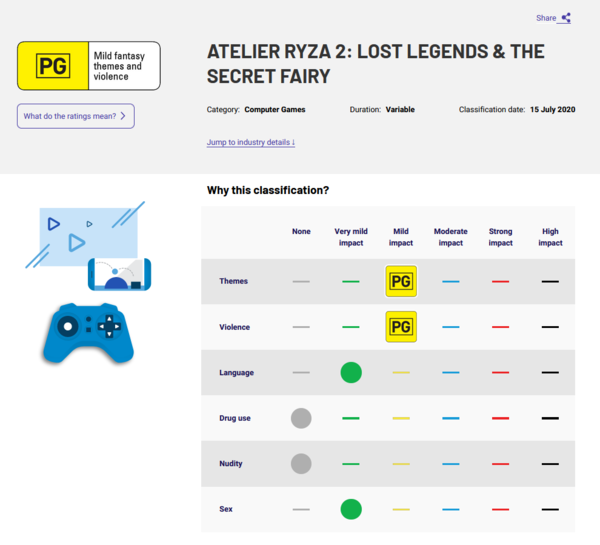
Task: Click the green circle in Language row
Action: click(351, 373)
